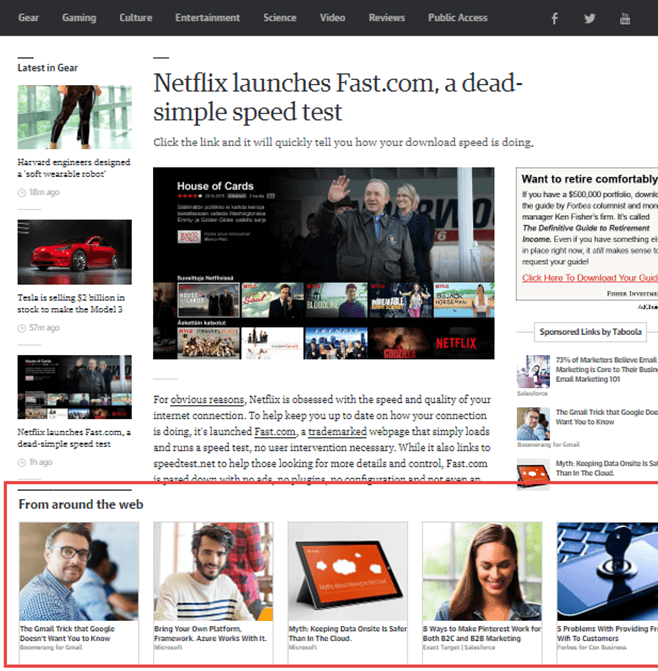Open the leggings robot thumbnail image
The width and height of the screenshot is (658, 671).
(x=74, y=117)
